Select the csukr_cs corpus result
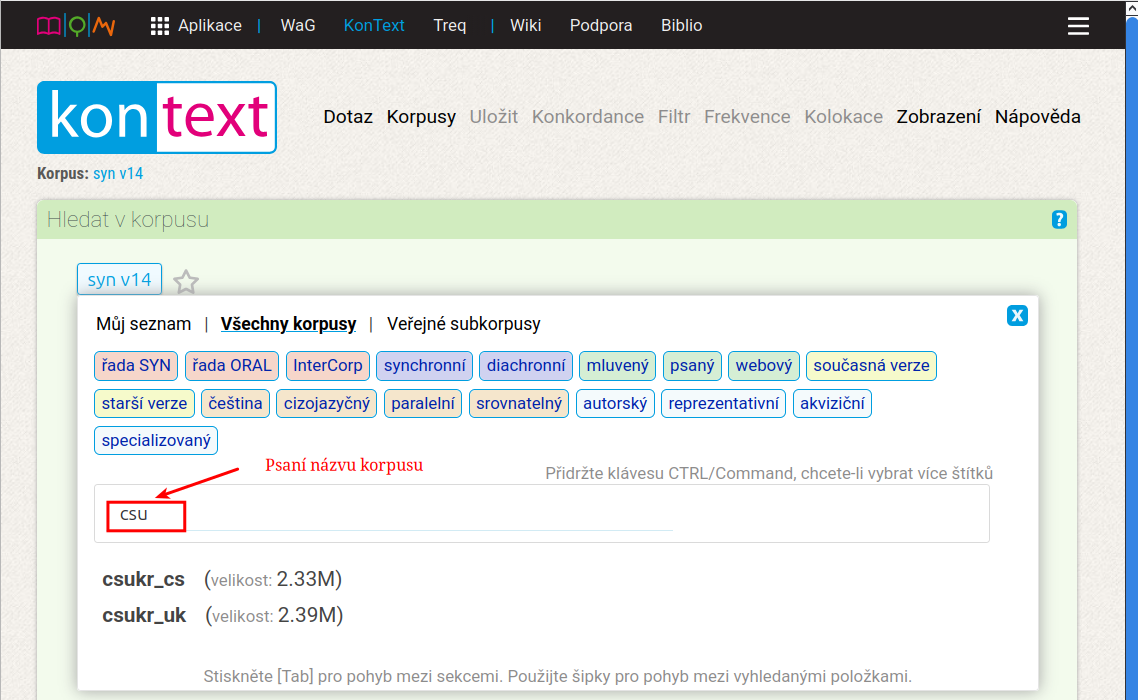Screen dimensions: 1138x700 tap(144, 579)
